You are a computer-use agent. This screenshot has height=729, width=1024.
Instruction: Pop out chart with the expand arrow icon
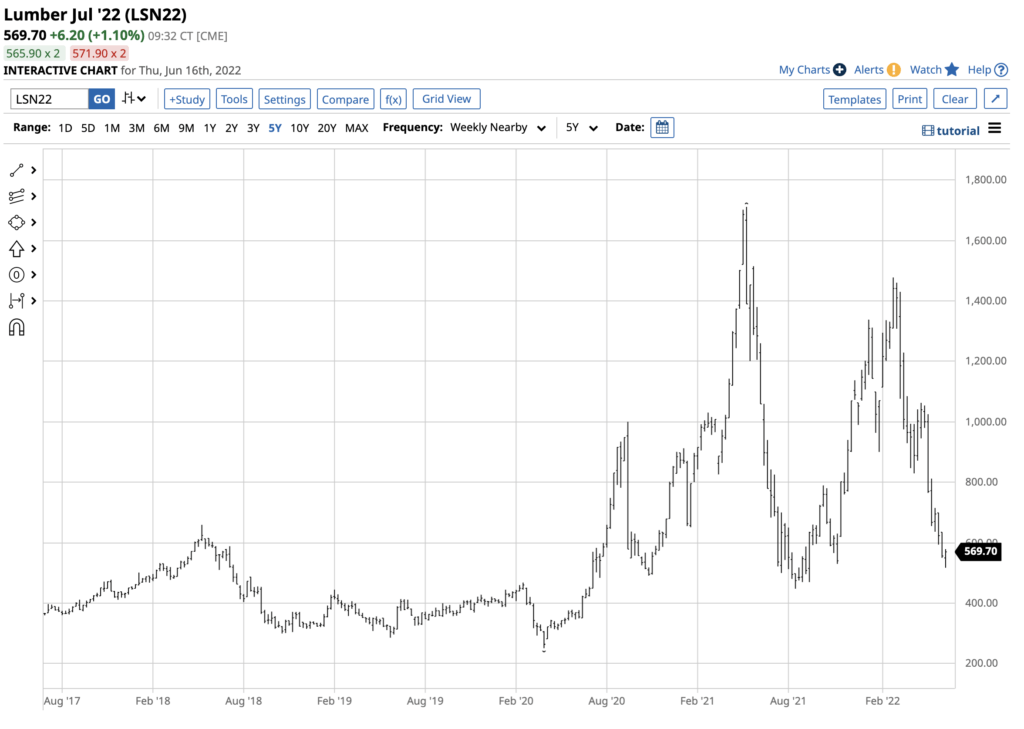(x=995, y=99)
